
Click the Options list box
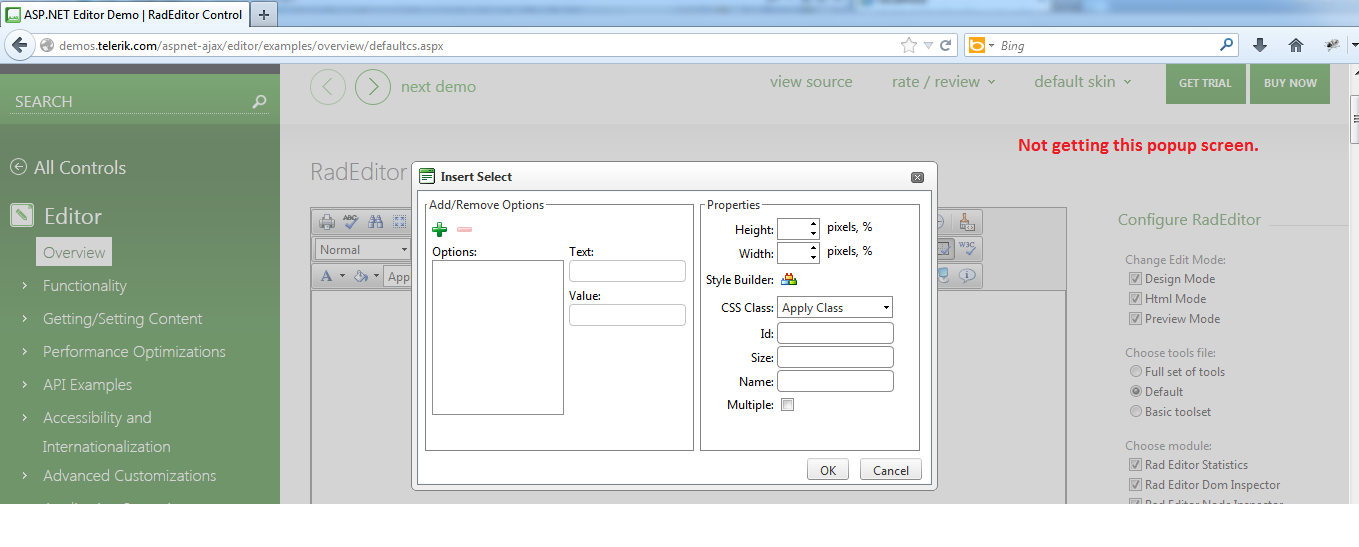[x=498, y=337]
